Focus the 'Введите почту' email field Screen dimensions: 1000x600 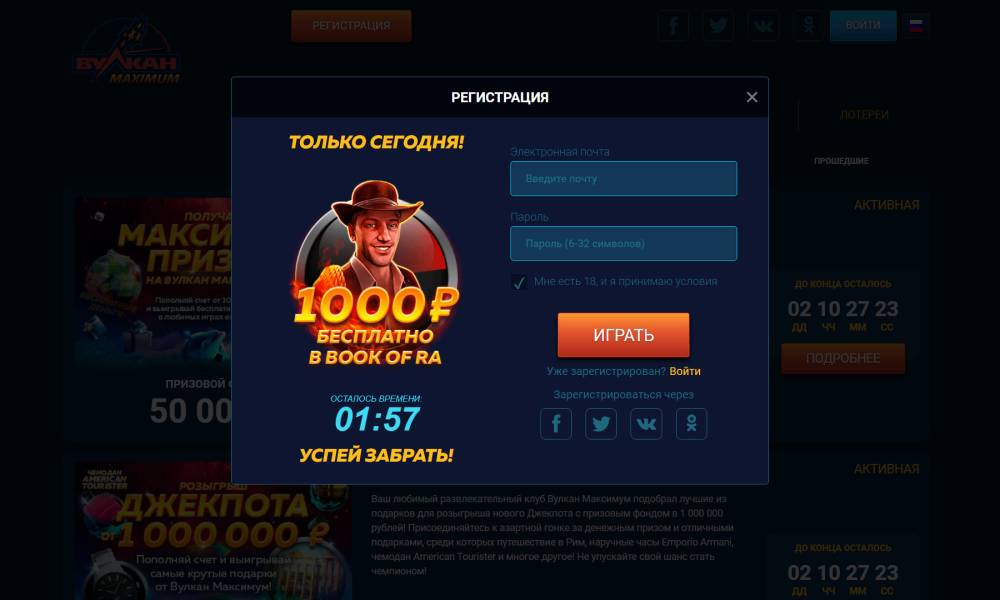click(623, 179)
